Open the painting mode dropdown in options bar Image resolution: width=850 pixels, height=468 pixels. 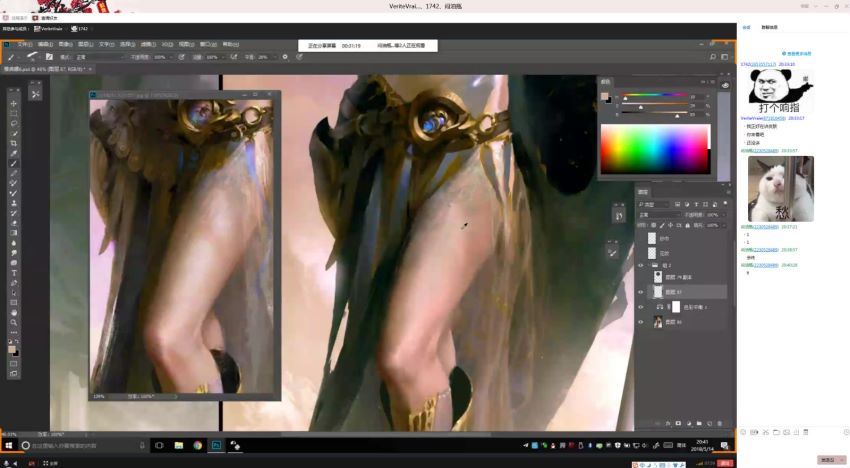tap(101, 57)
